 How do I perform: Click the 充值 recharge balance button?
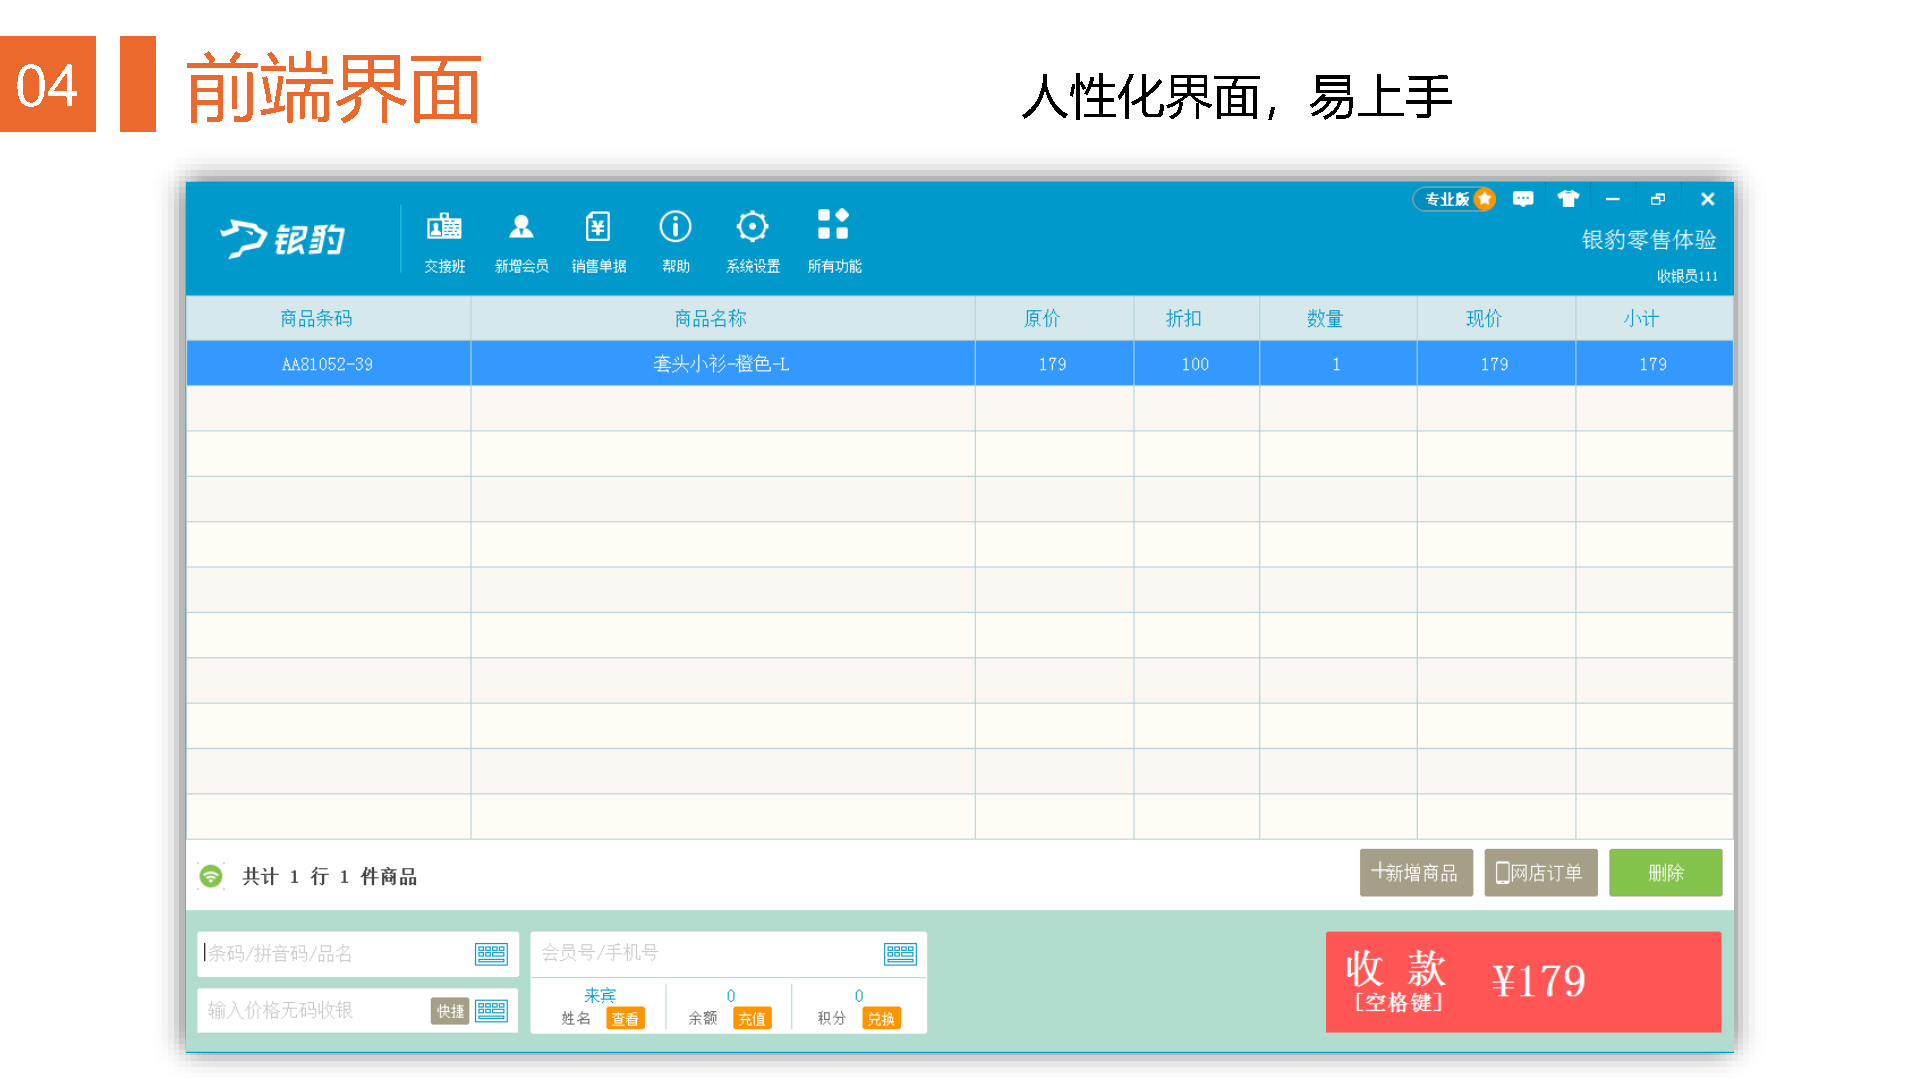click(752, 1019)
